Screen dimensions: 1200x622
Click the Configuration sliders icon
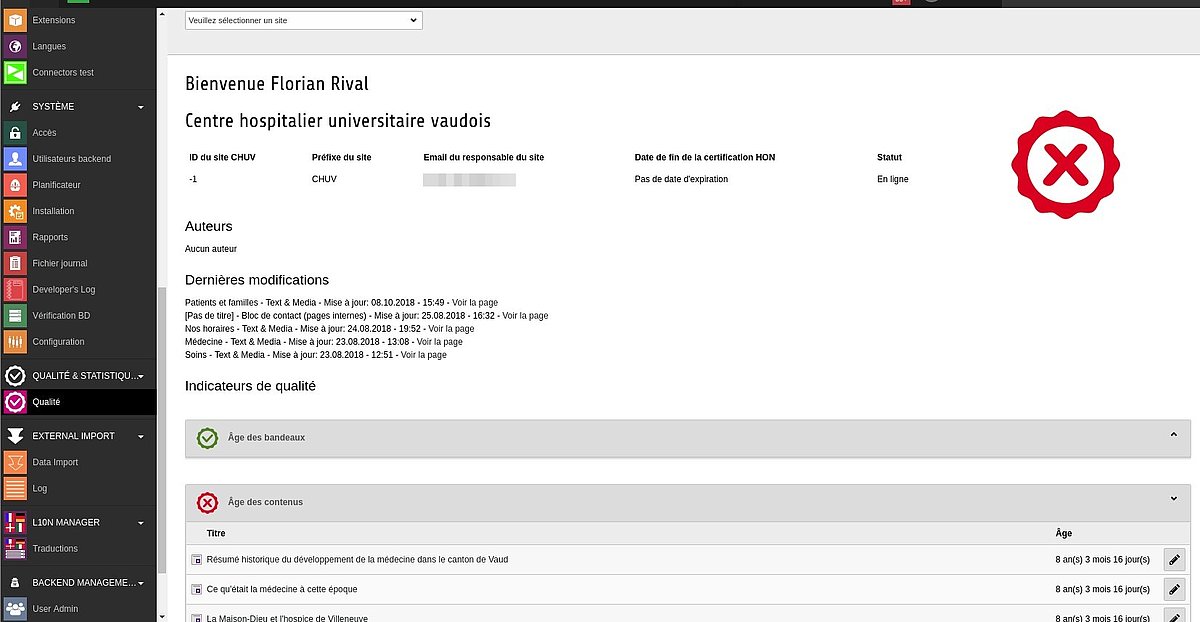[14, 341]
